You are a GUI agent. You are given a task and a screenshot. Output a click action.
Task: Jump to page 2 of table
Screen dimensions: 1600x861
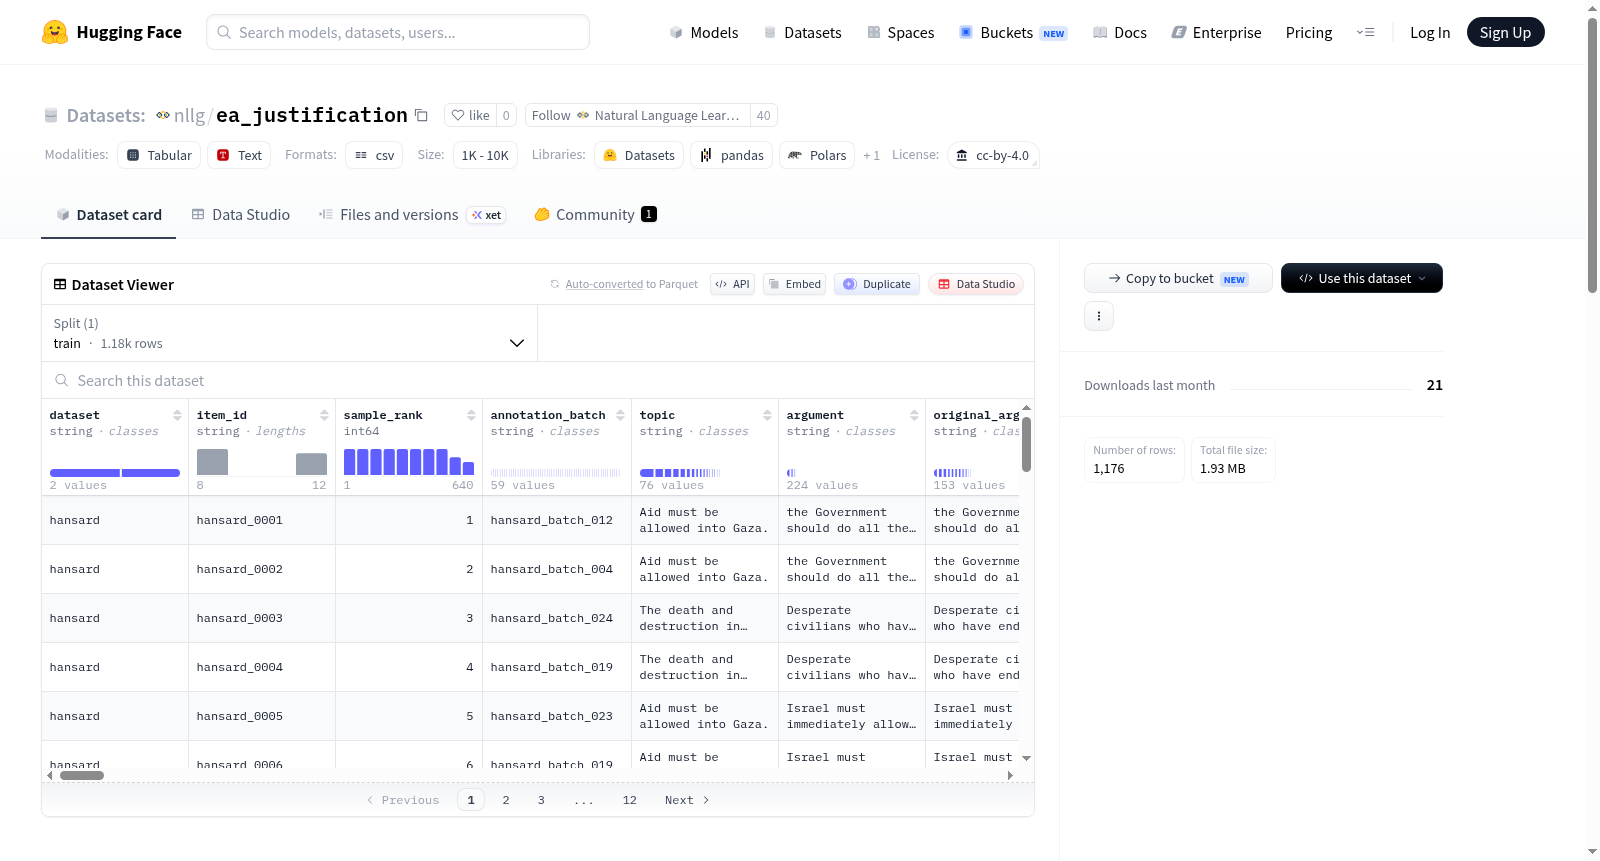[x=506, y=800]
